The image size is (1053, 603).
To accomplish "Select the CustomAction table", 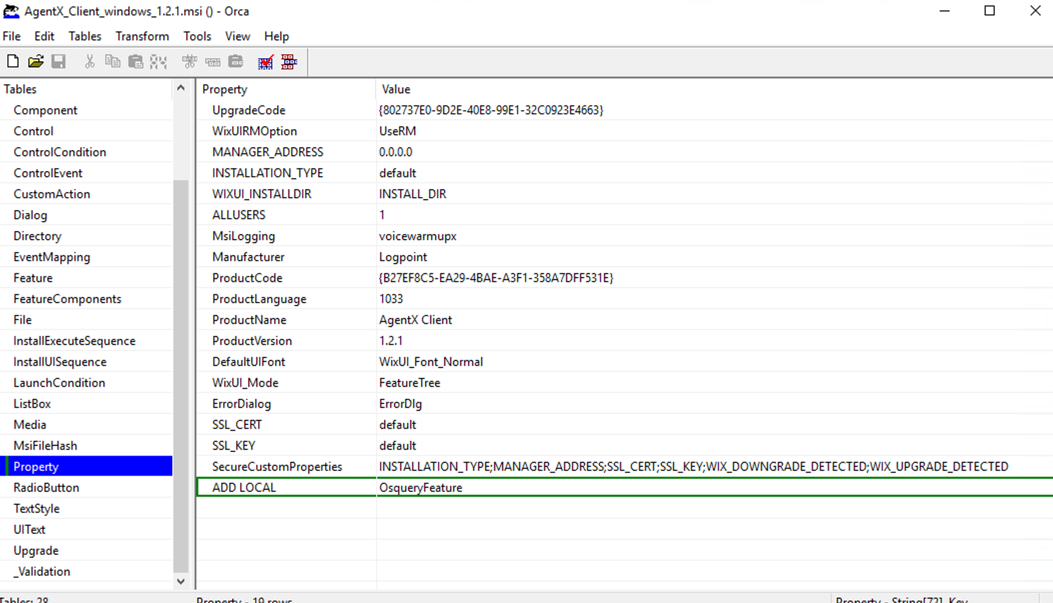I will (x=51, y=194).
